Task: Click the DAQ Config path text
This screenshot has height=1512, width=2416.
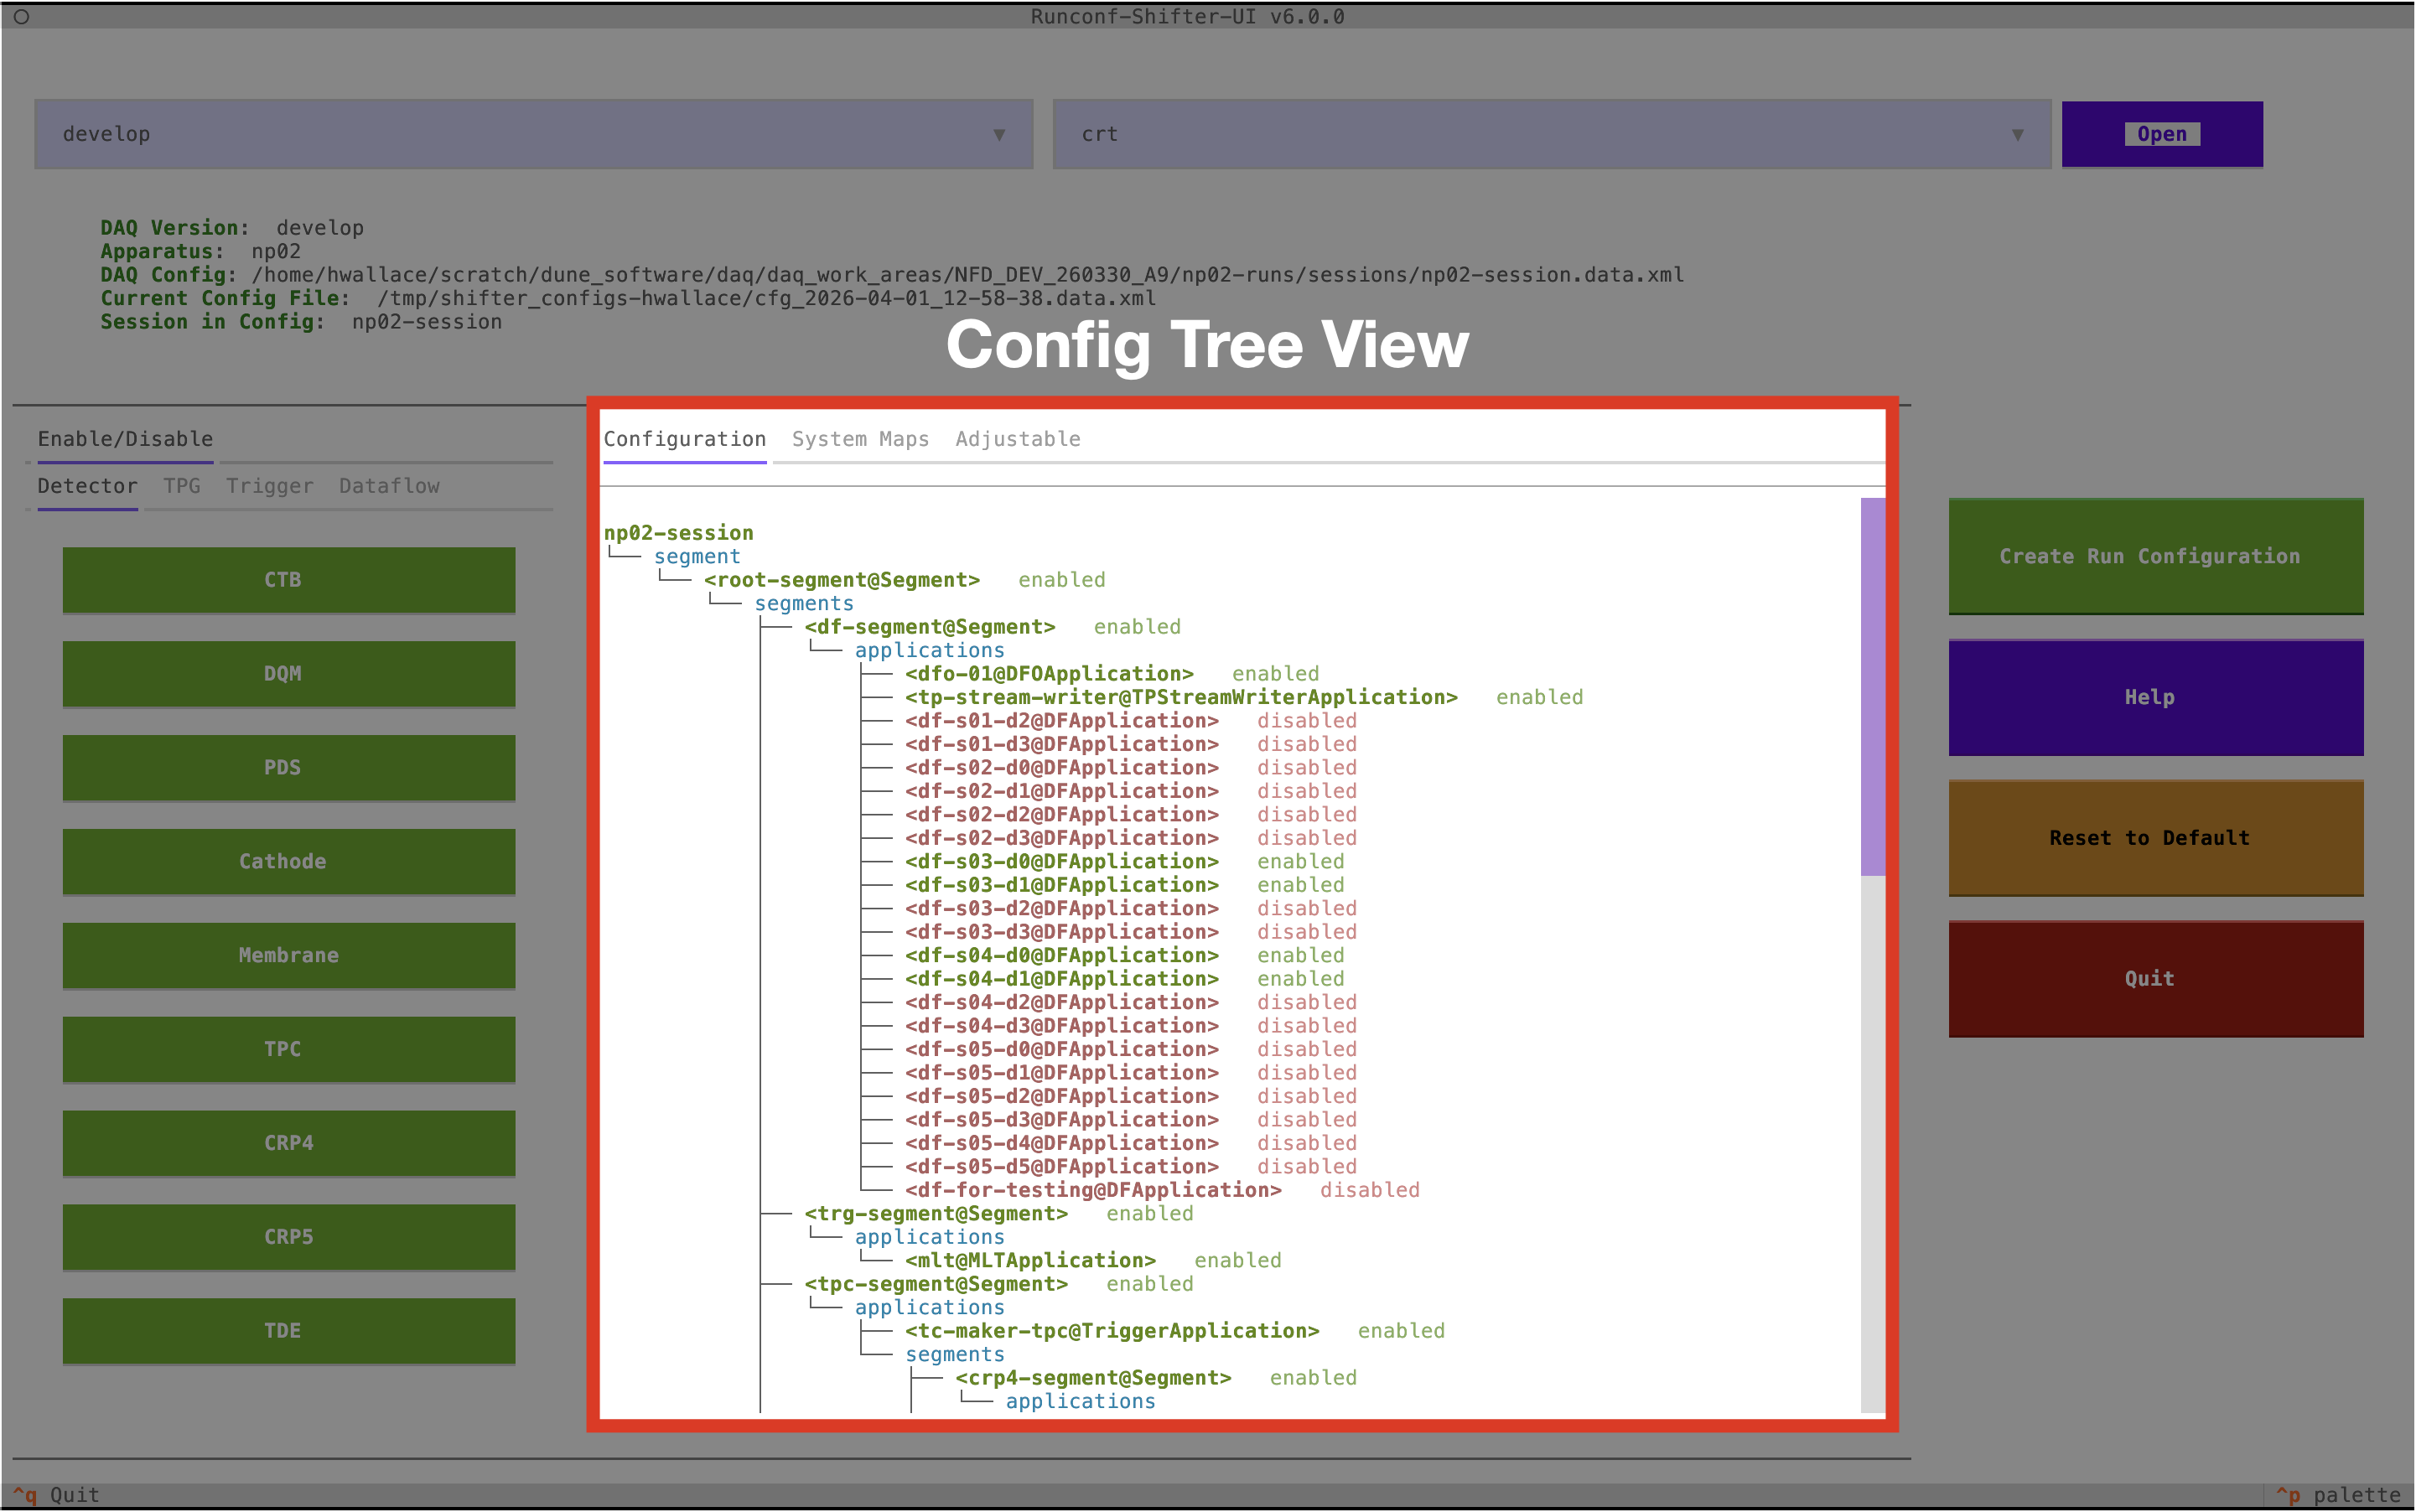Action: (x=968, y=275)
